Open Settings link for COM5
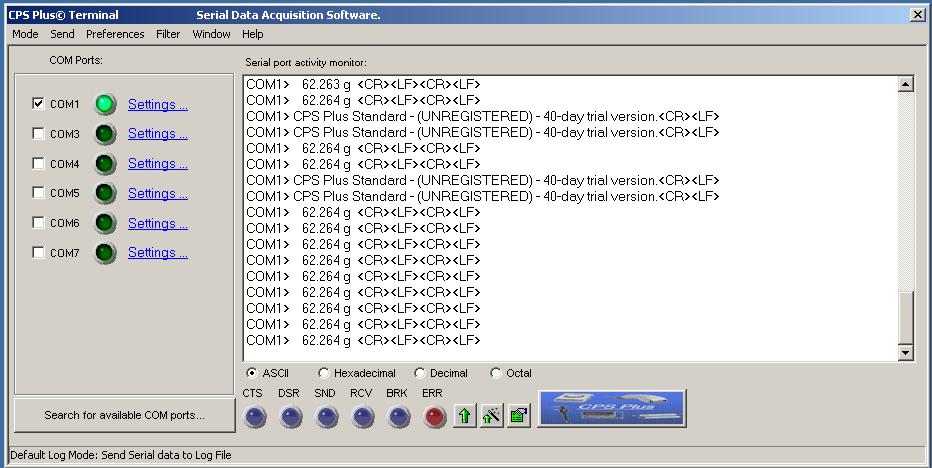Image resolution: width=932 pixels, height=468 pixels. 158,193
